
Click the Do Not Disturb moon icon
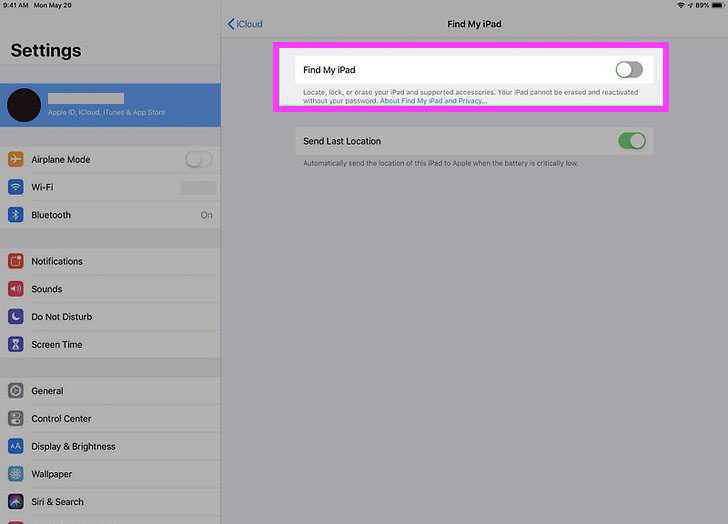click(16, 317)
